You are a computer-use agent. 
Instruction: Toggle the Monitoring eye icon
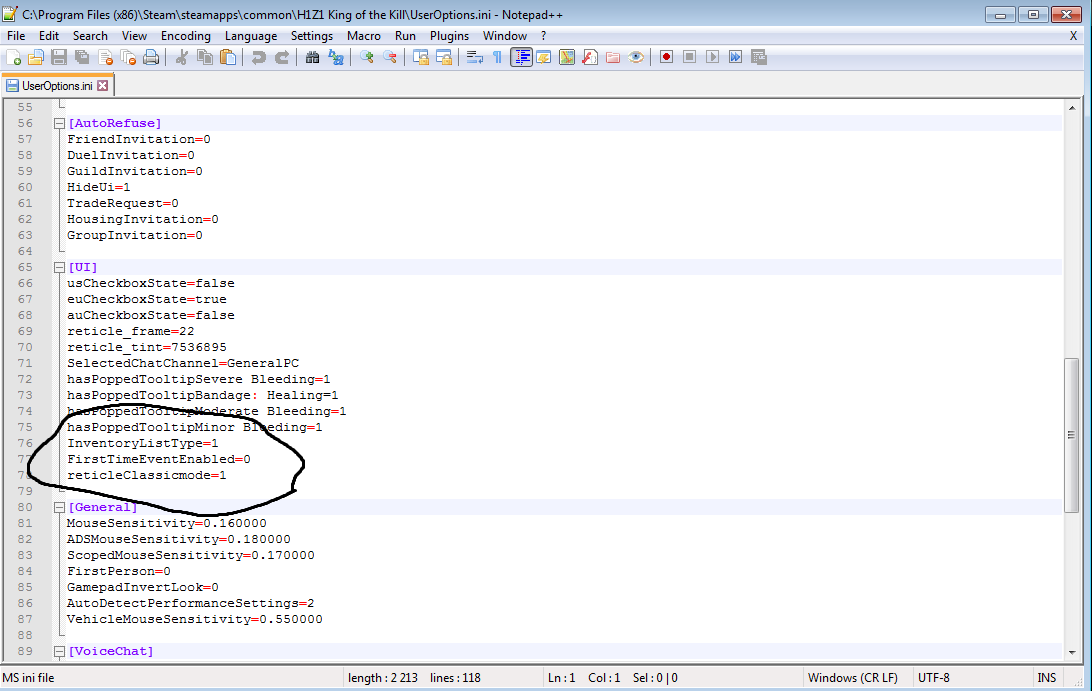click(x=636, y=57)
